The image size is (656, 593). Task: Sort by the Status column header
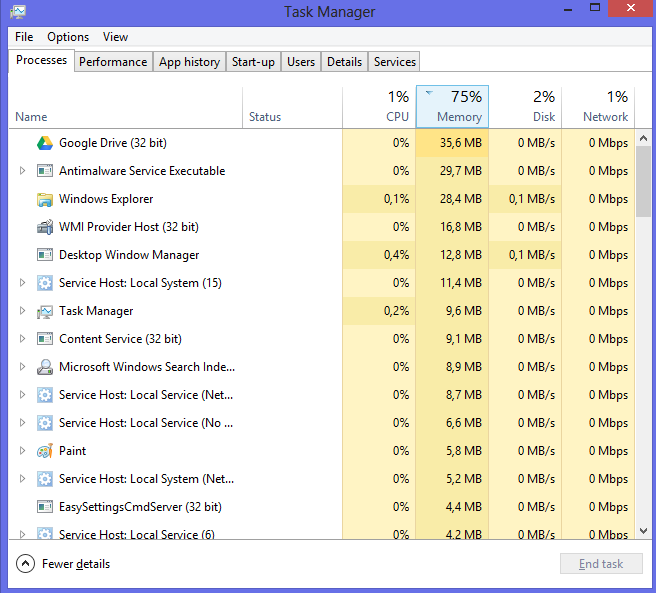292,107
